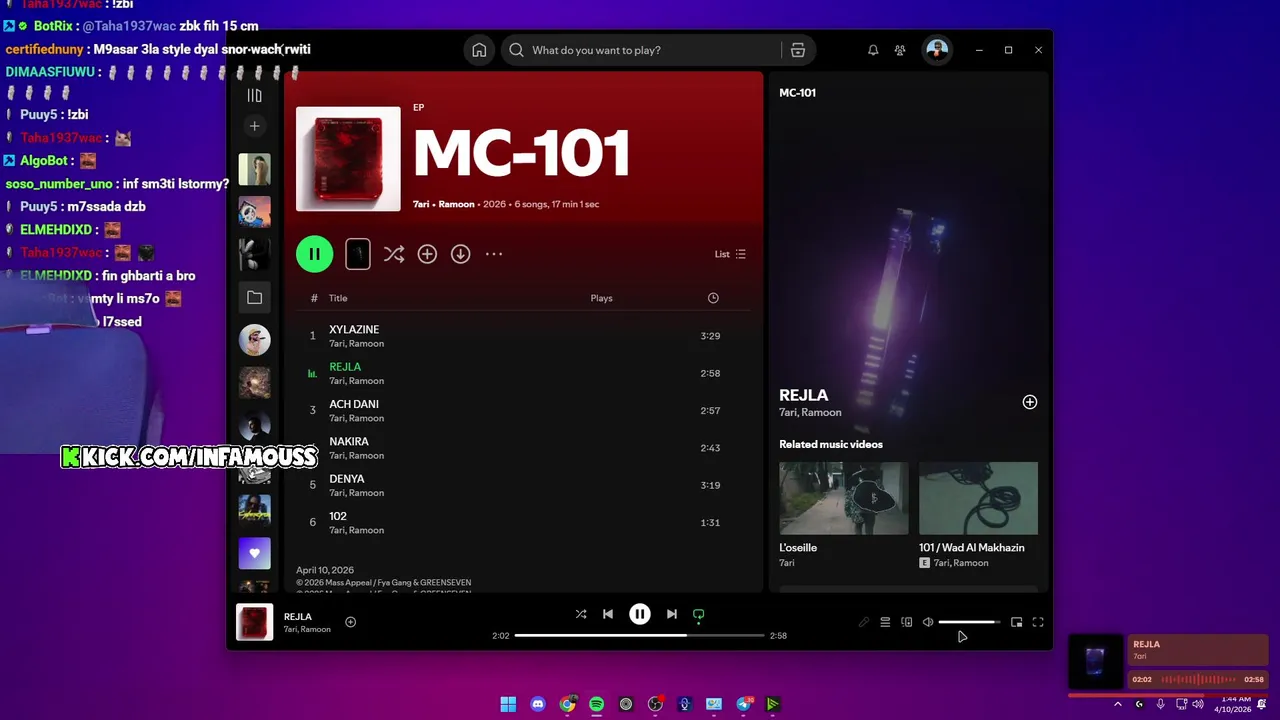Collapse Your Library sidebar icon

pyautogui.click(x=254, y=96)
